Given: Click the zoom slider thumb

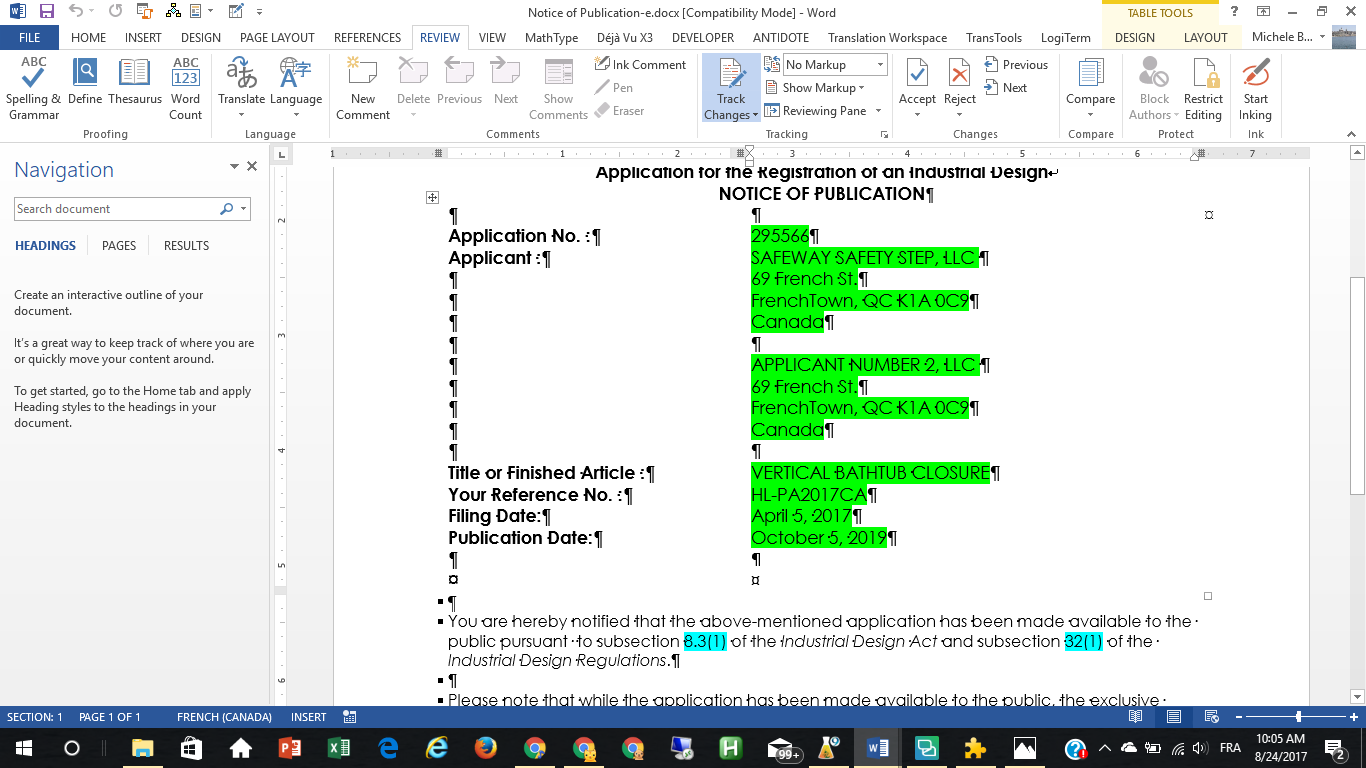Looking at the screenshot, I should tap(1298, 717).
